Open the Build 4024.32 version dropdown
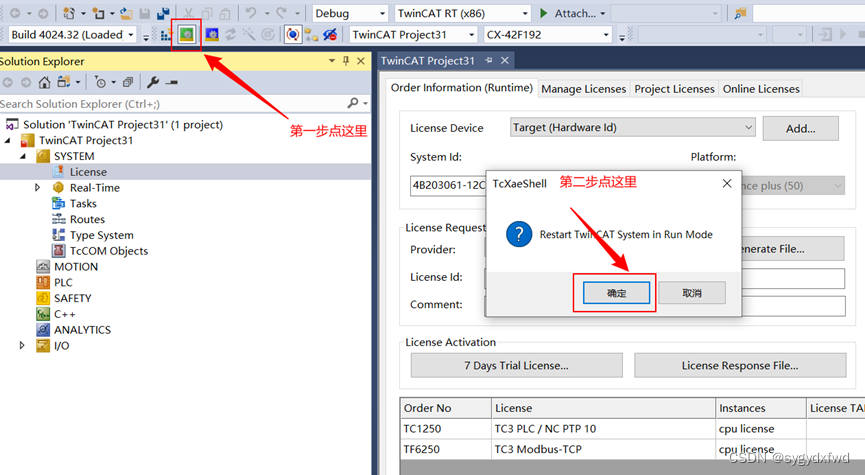Viewport: 865px width, 475px height. tap(131, 35)
